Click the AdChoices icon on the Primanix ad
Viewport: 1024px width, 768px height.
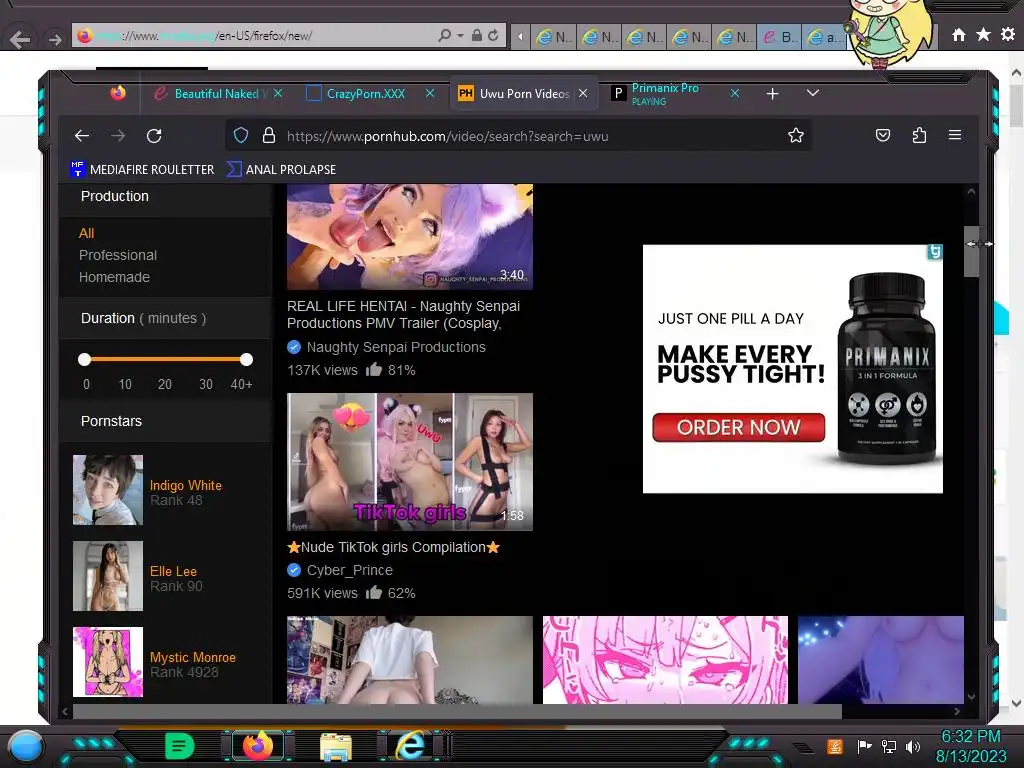(935, 252)
